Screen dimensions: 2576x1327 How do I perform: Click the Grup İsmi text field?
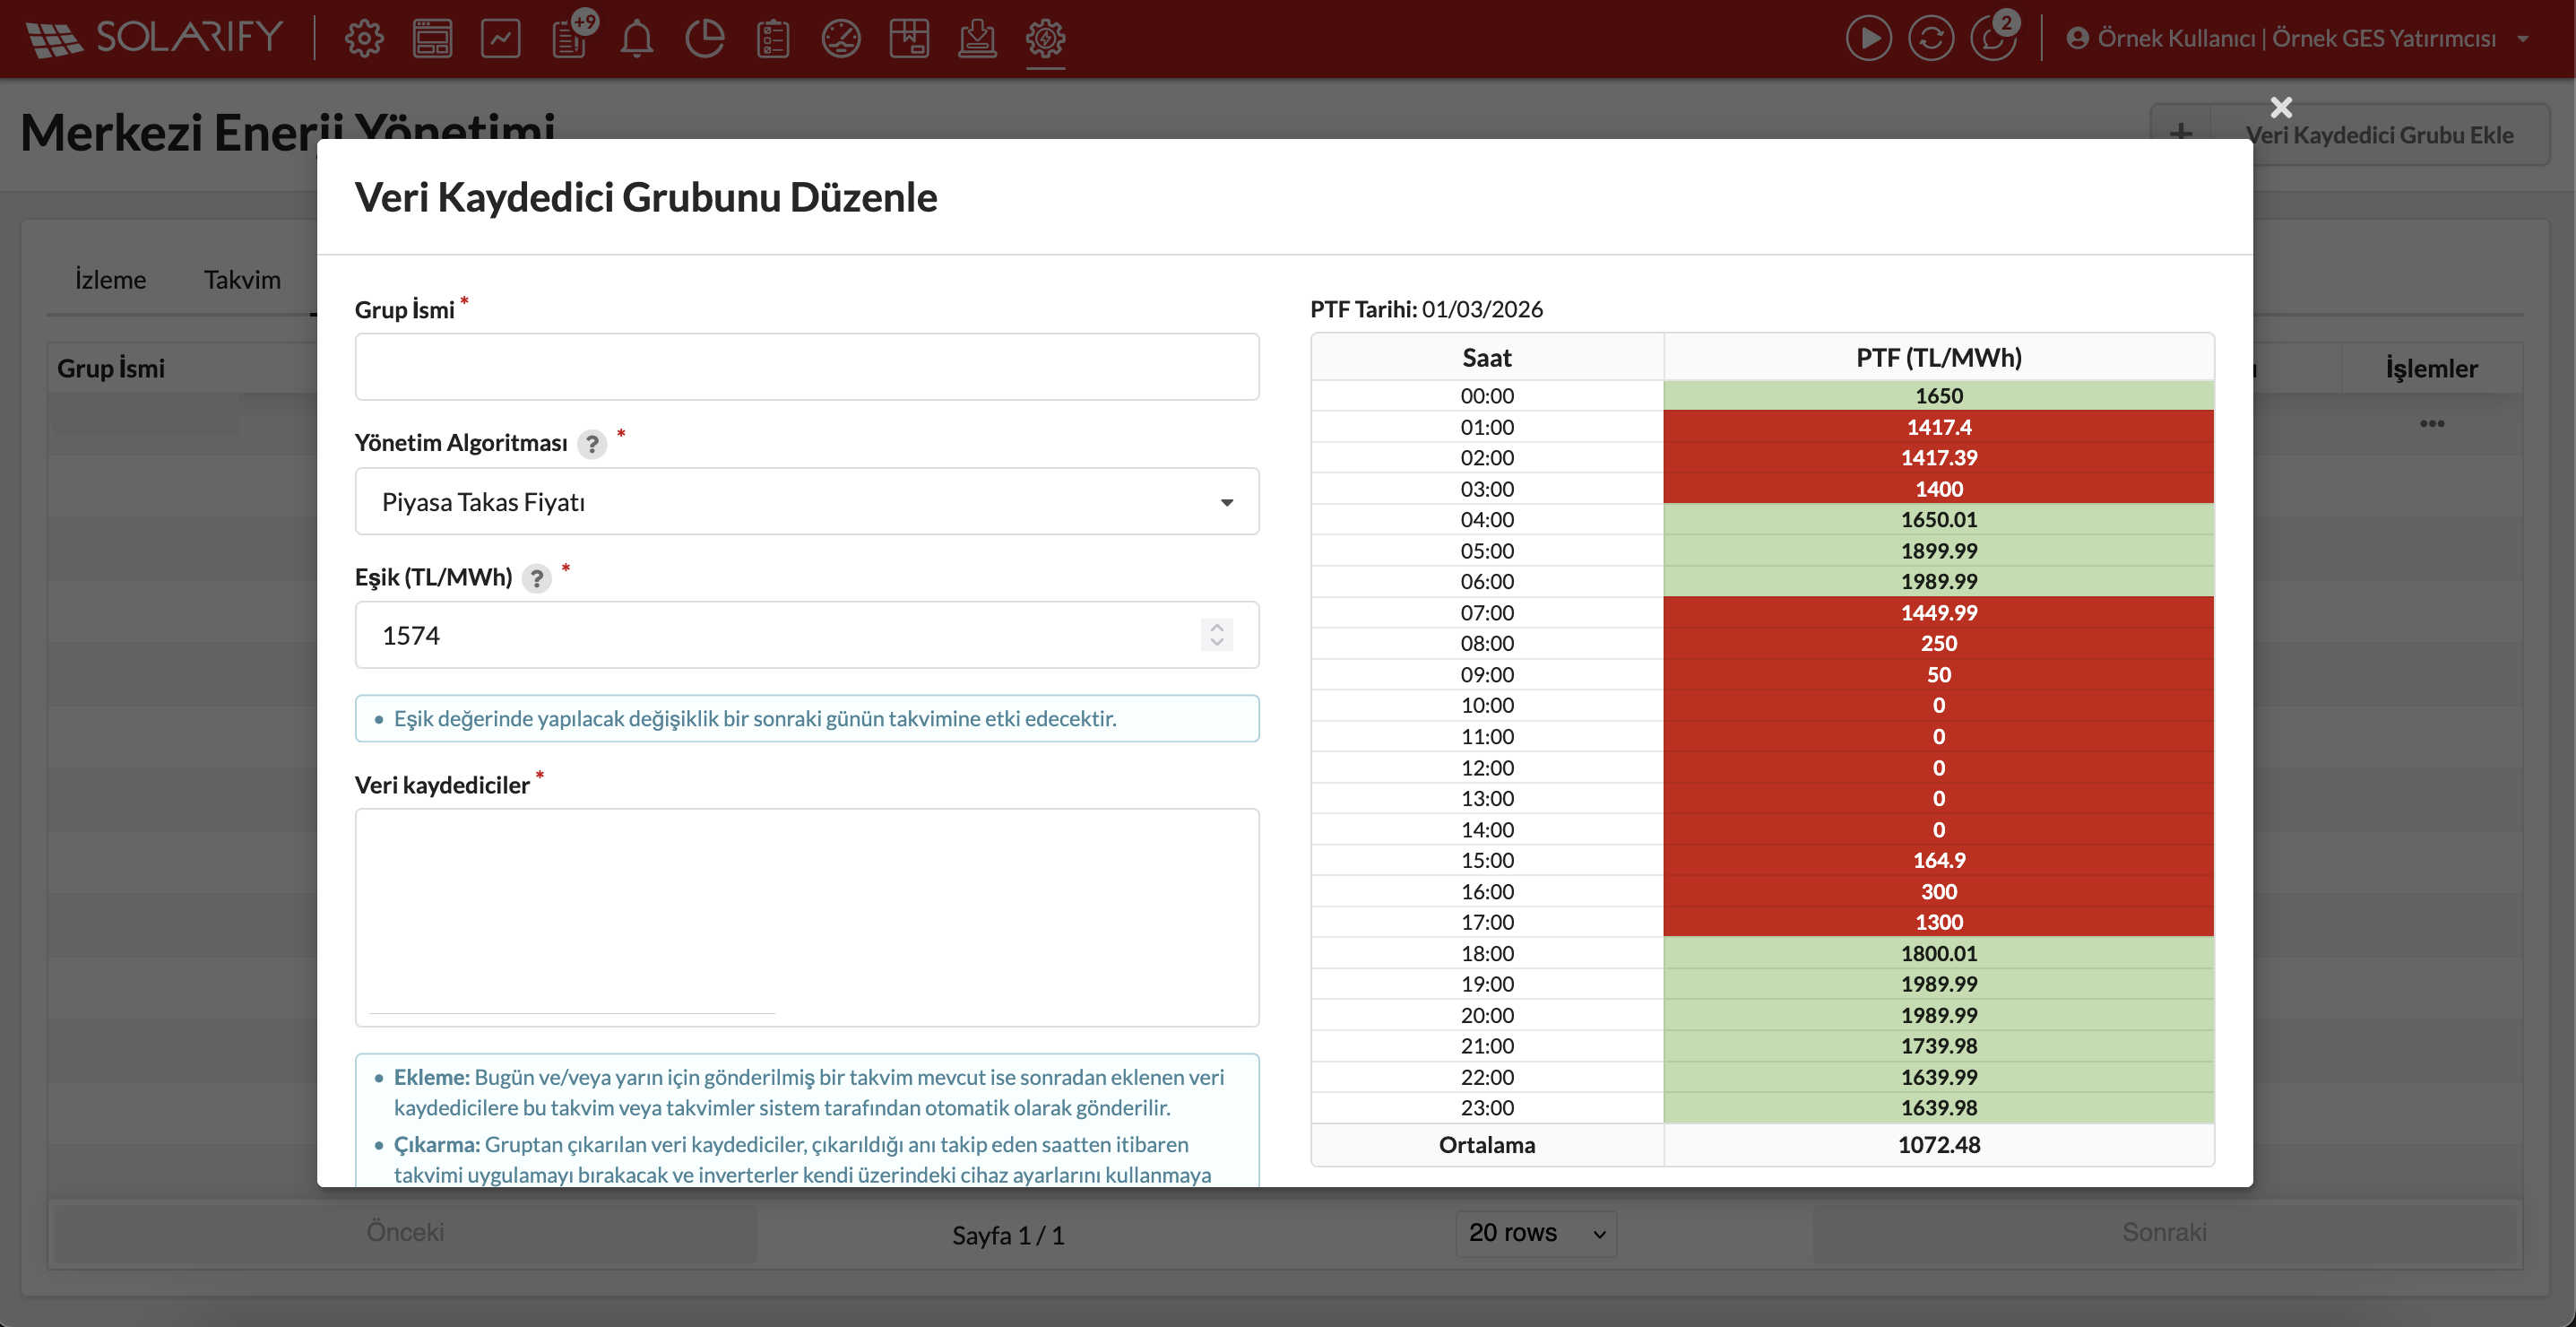[x=806, y=367]
